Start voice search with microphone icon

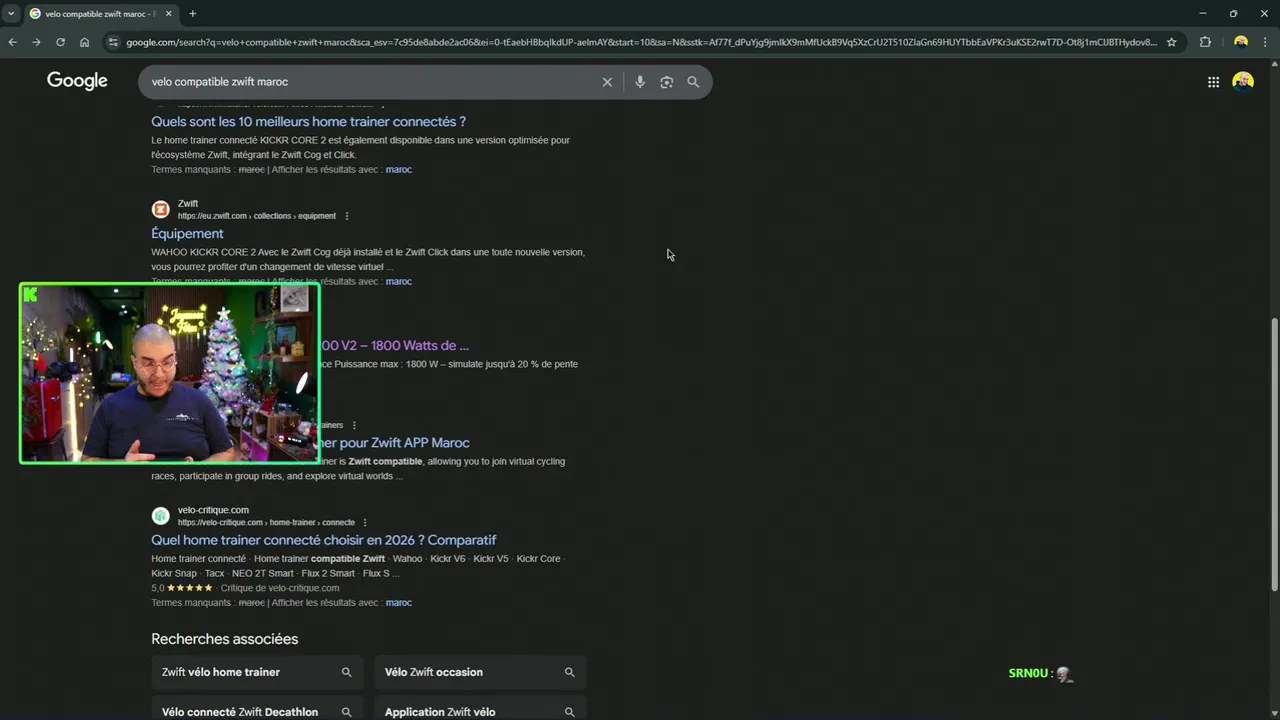(x=640, y=82)
